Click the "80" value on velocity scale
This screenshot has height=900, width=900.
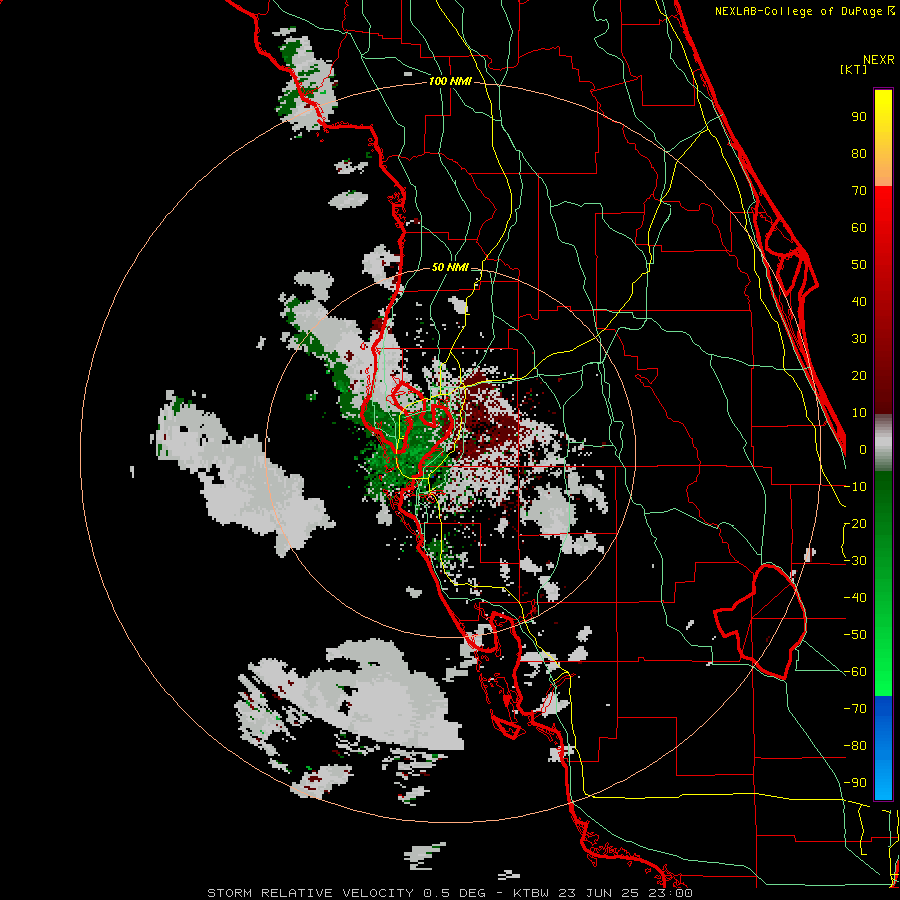point(859,154)
